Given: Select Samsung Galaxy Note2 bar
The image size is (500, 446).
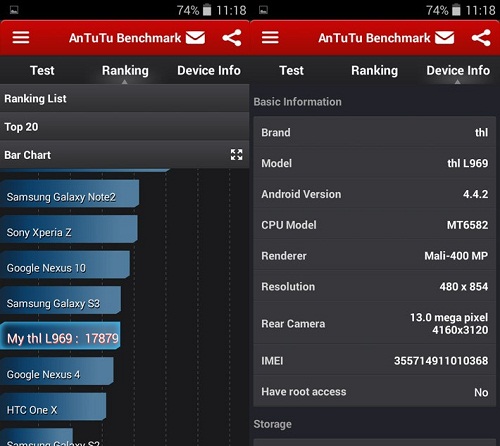Looking at the screenshot, I should point(69,194).
